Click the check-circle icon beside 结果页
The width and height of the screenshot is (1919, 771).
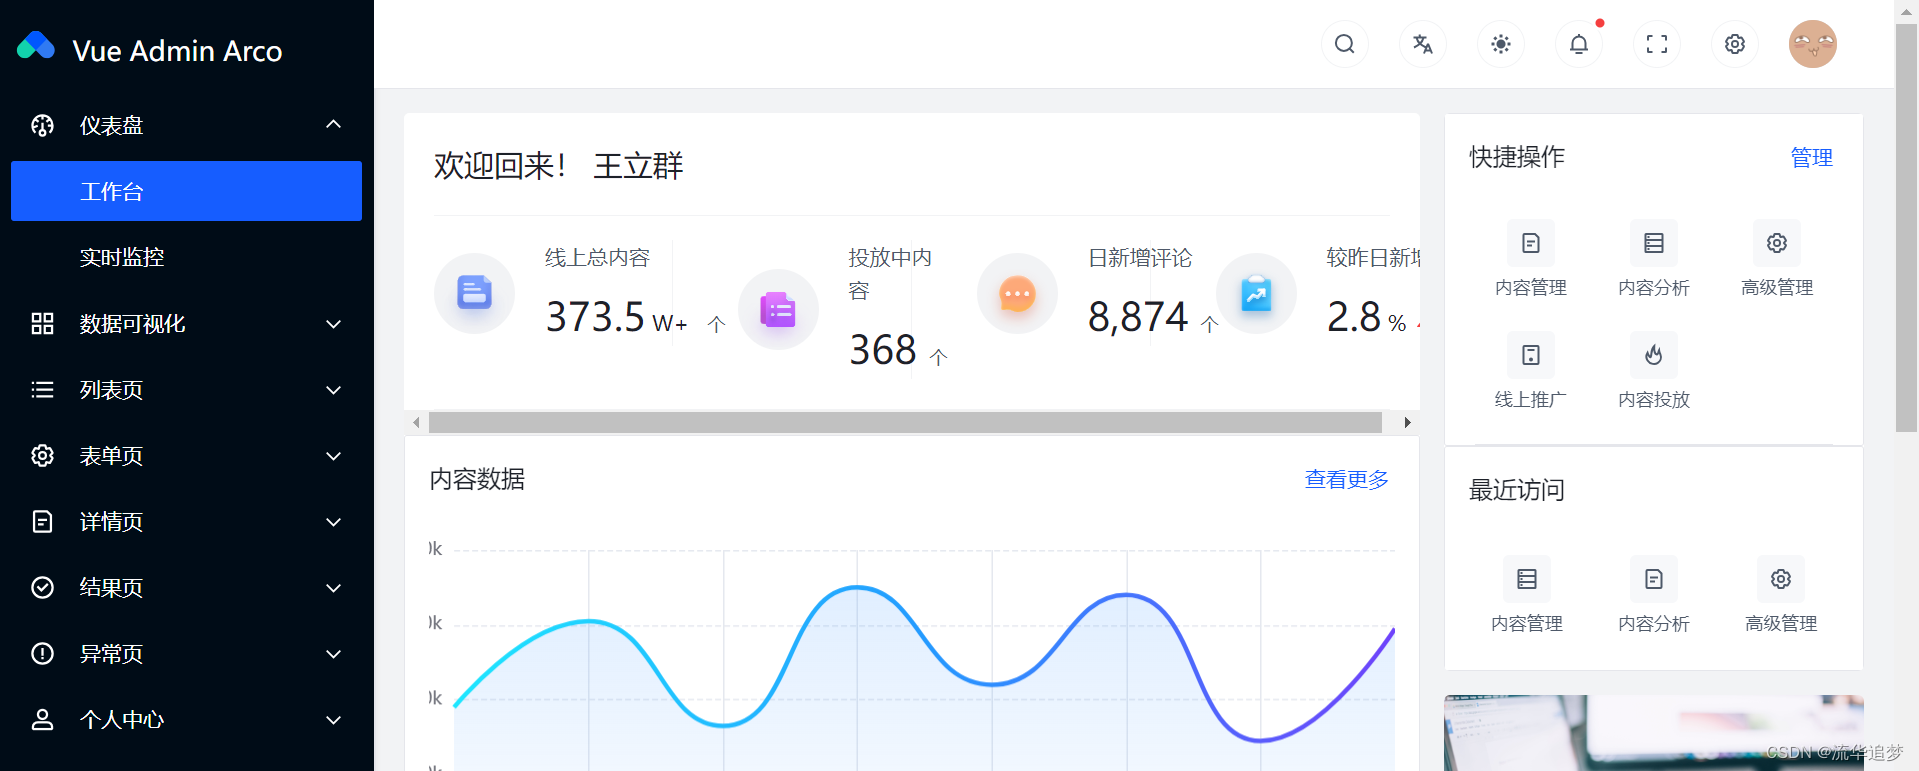(x=42, y=587)
